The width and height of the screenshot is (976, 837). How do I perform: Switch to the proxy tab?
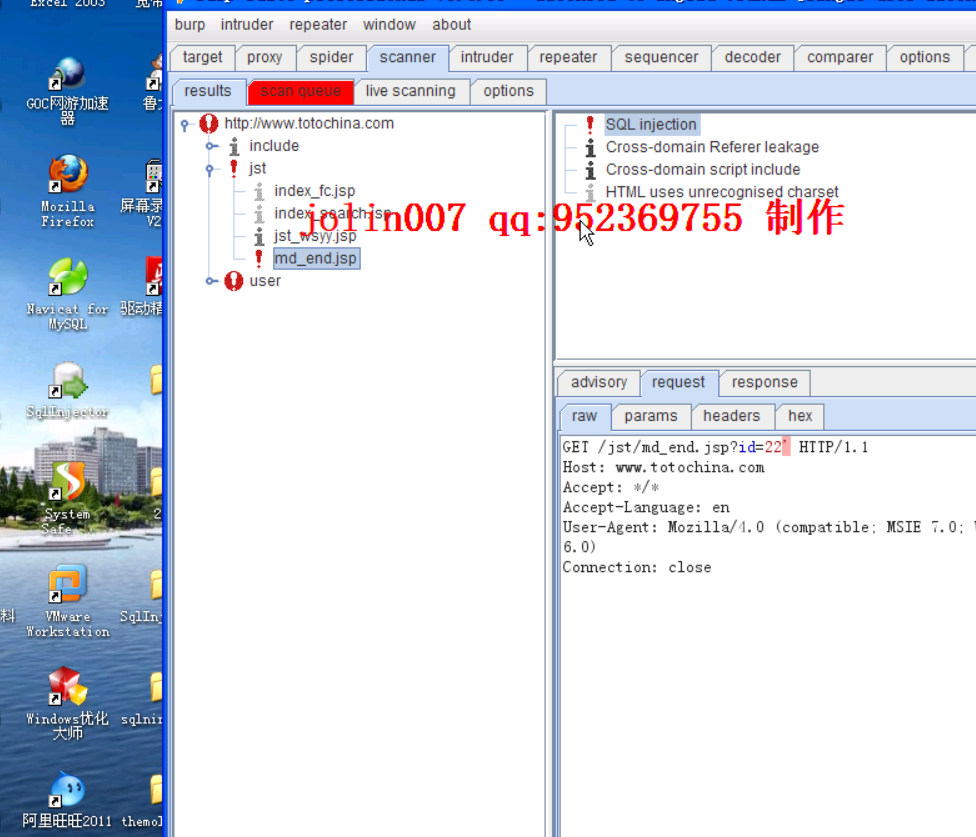tap(265, 57)
